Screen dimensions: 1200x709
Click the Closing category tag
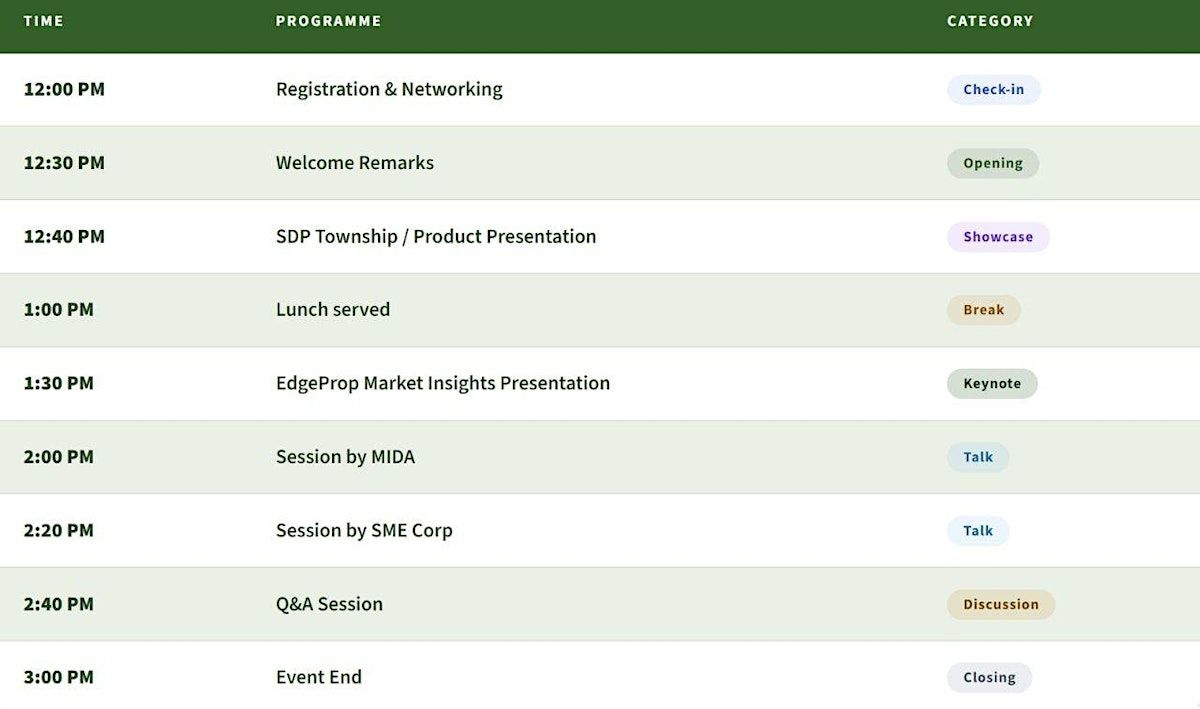[989, 677]
